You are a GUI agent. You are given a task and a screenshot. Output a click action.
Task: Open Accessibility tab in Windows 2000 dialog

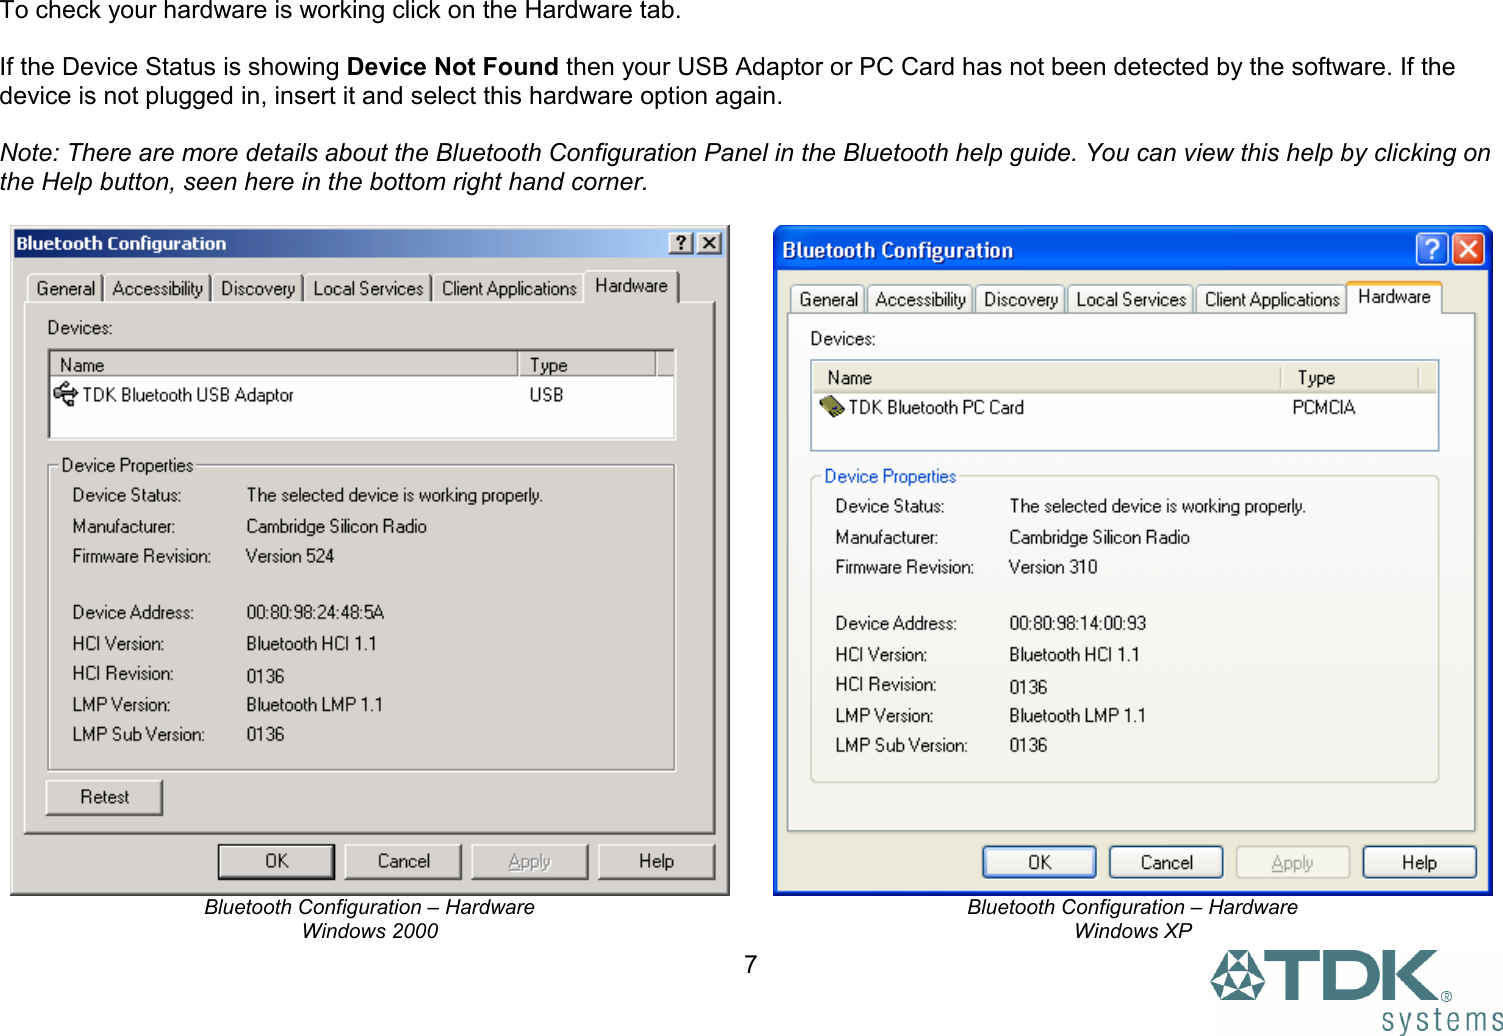[157, 288]
